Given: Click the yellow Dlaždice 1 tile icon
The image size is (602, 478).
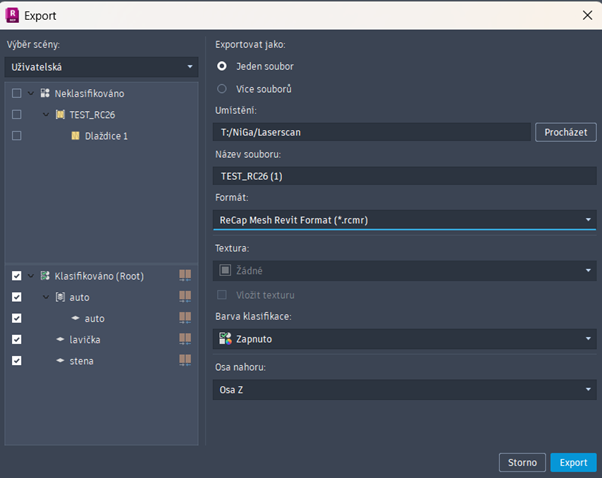Looking at the screenshot, I should coord(75,135).
